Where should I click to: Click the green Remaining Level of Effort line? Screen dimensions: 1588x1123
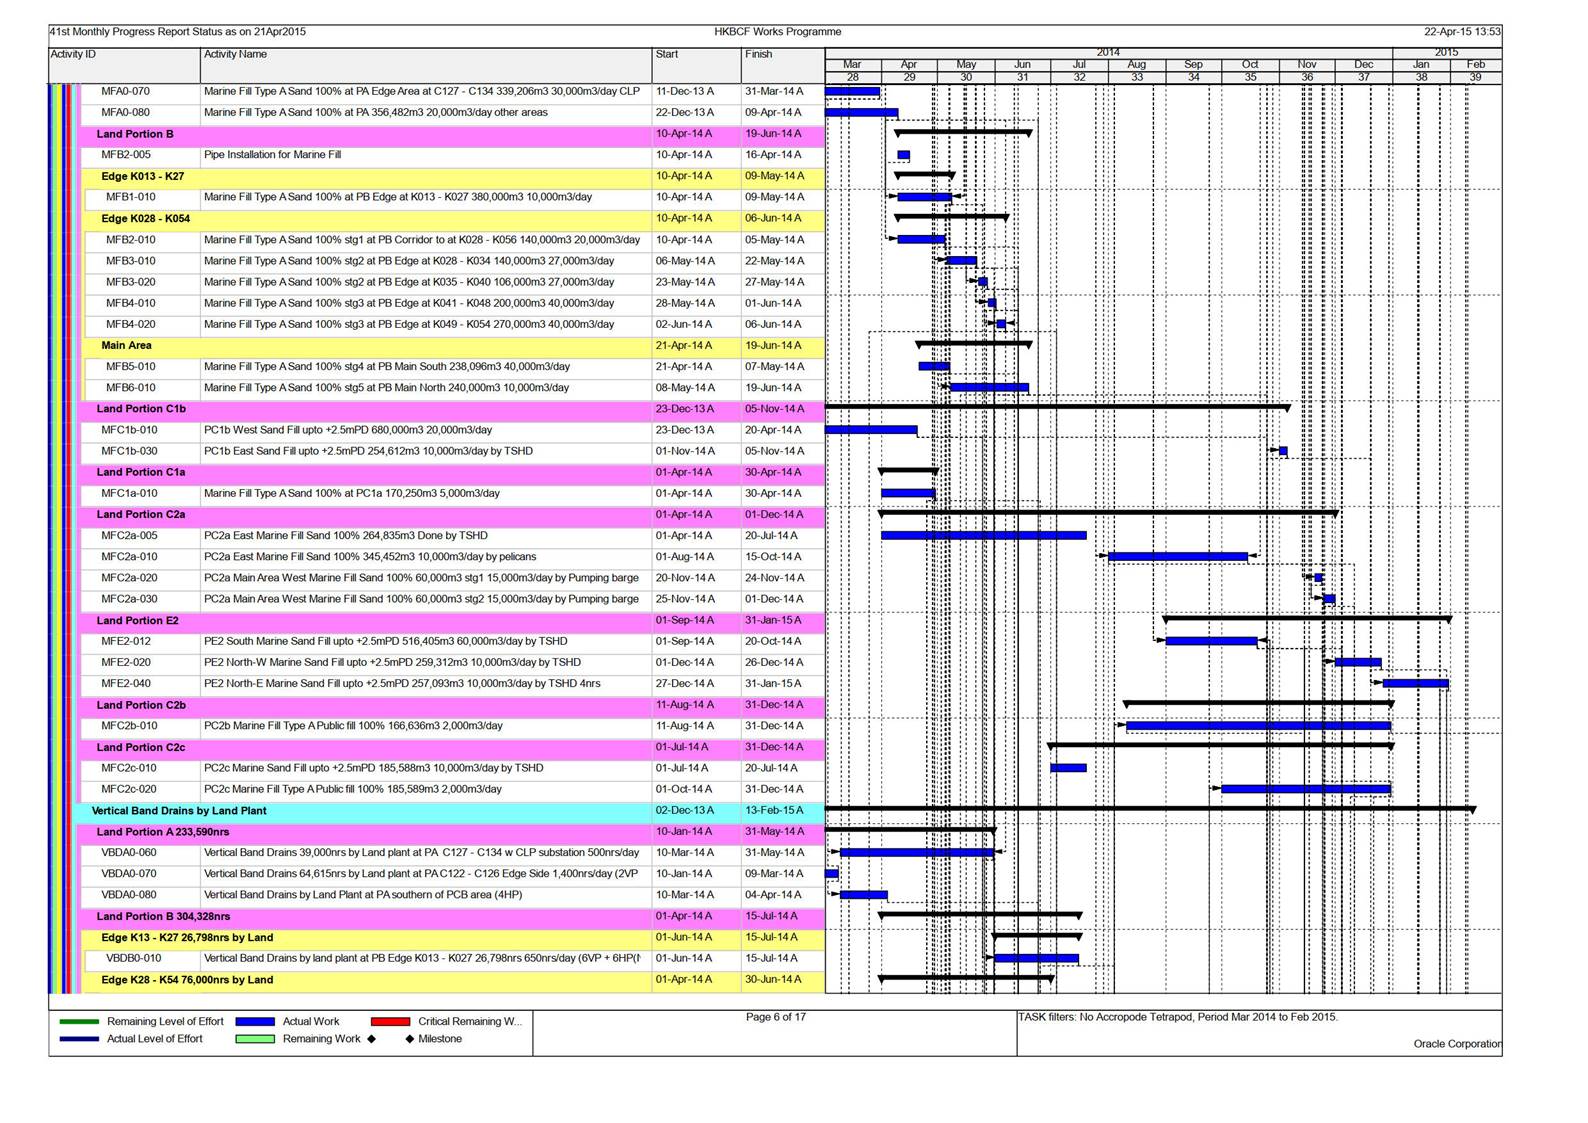point(79,1021)
